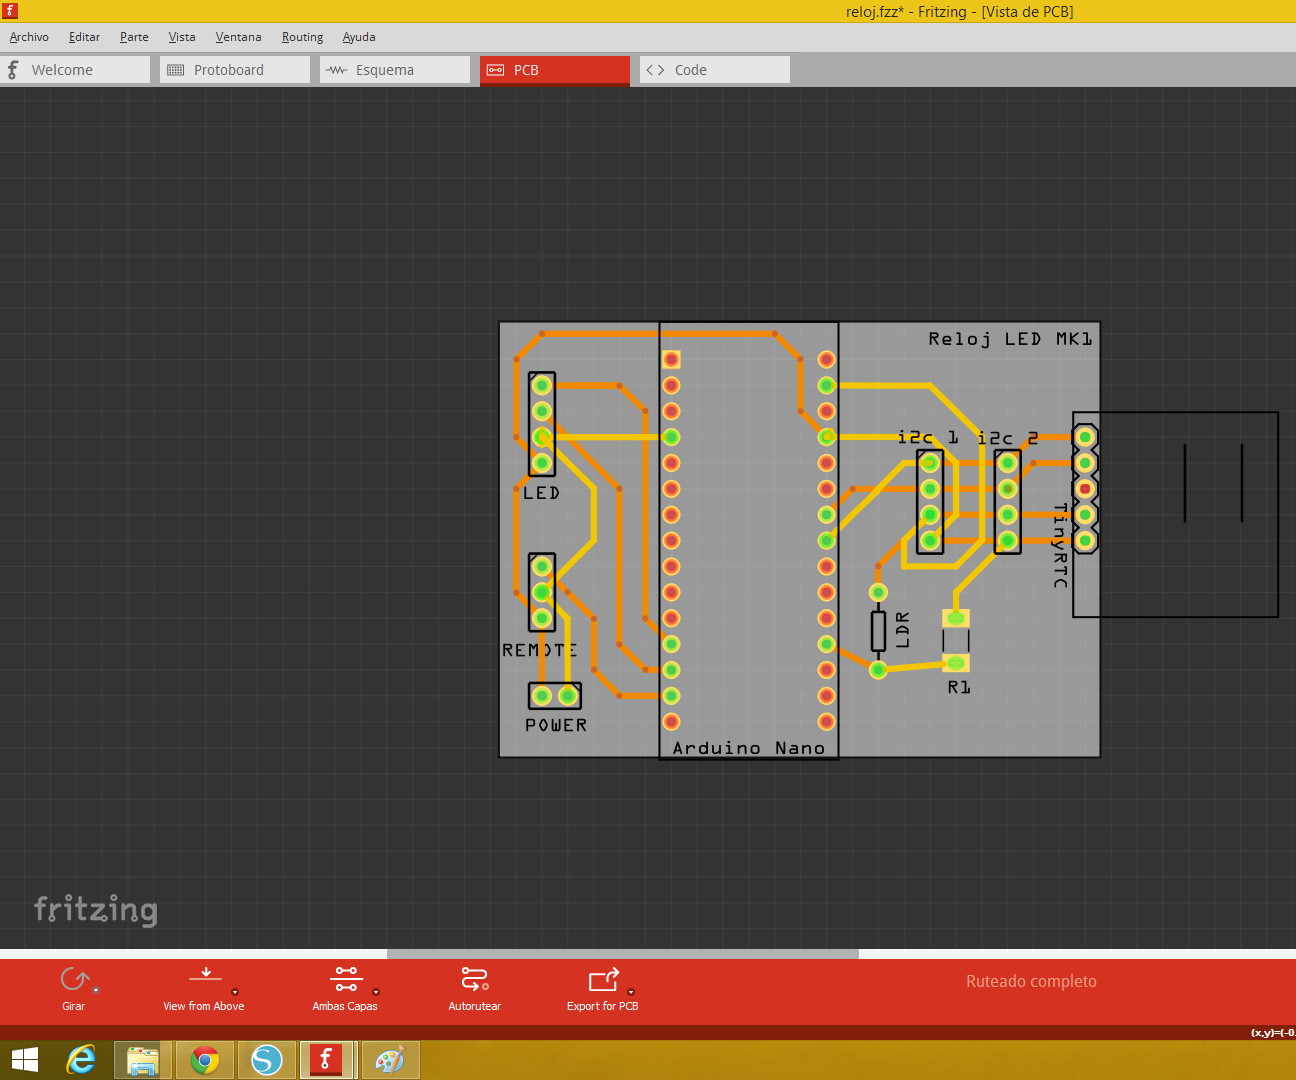
Task: Start routing with the Autorutear icon
Action: click(x=473, y=978)
